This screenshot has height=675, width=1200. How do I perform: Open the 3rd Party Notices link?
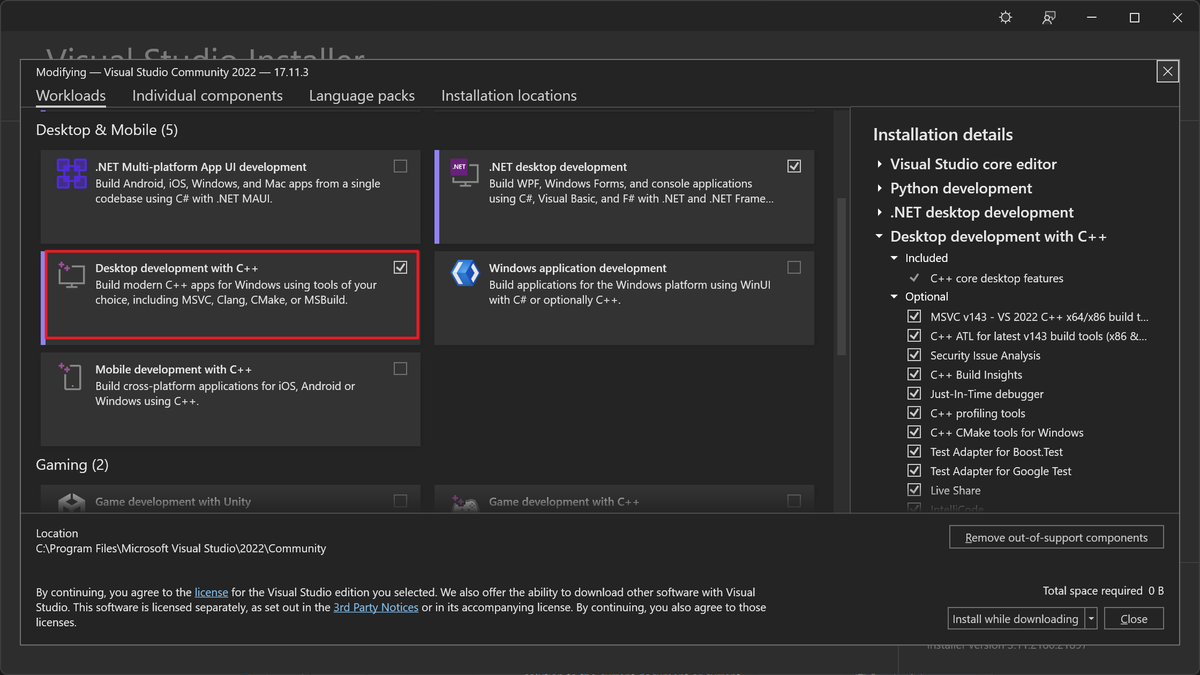click(x=375, y=607)
